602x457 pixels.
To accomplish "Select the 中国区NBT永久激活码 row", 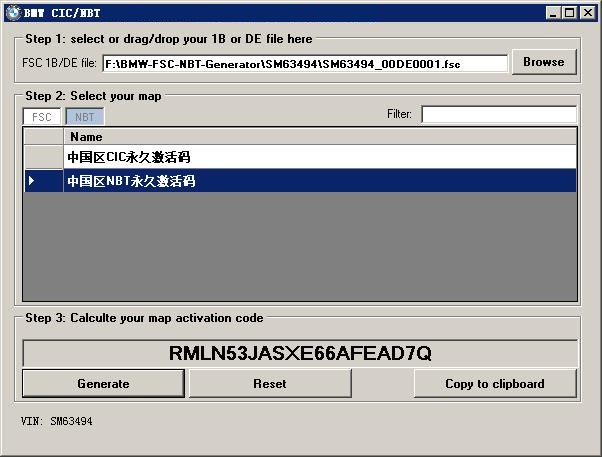I will pyautogui.click(x=320, y=180).
